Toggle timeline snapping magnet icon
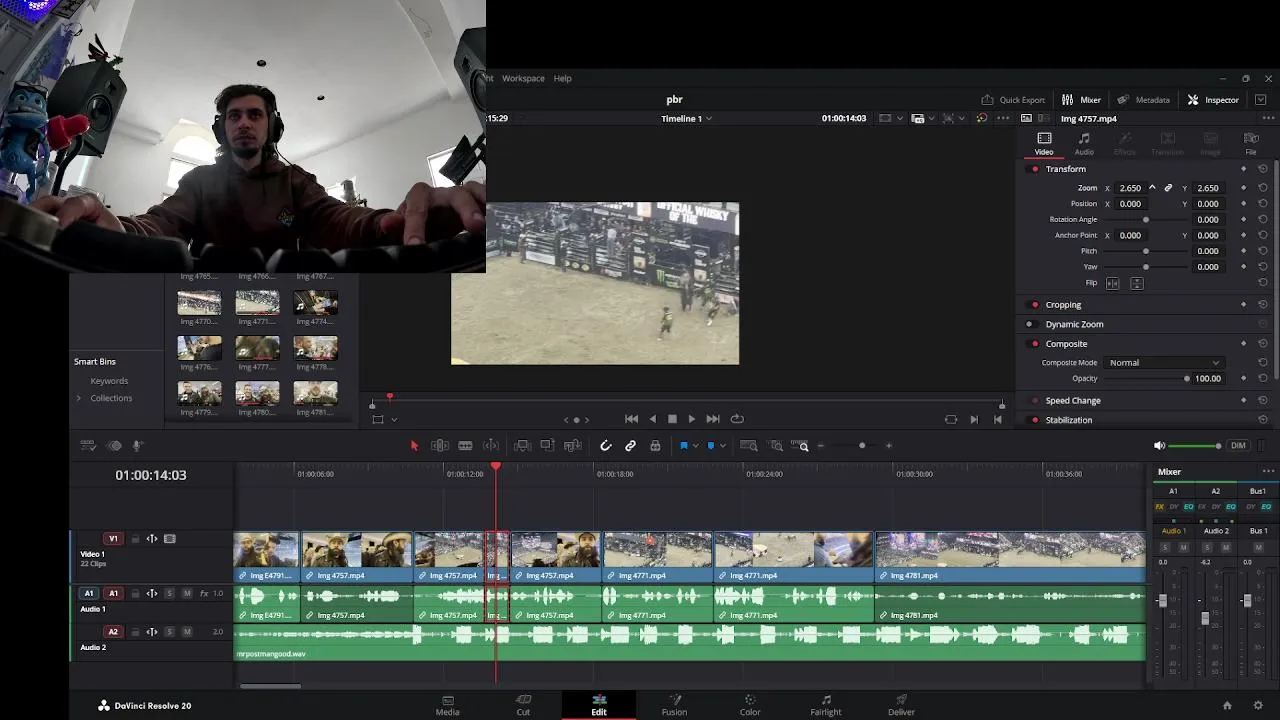 (605, 446)
